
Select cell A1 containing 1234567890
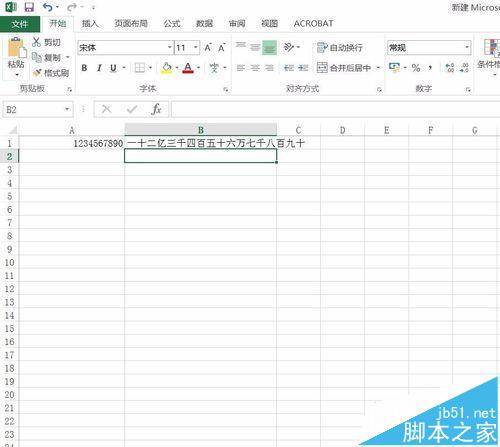click(72, 143)
